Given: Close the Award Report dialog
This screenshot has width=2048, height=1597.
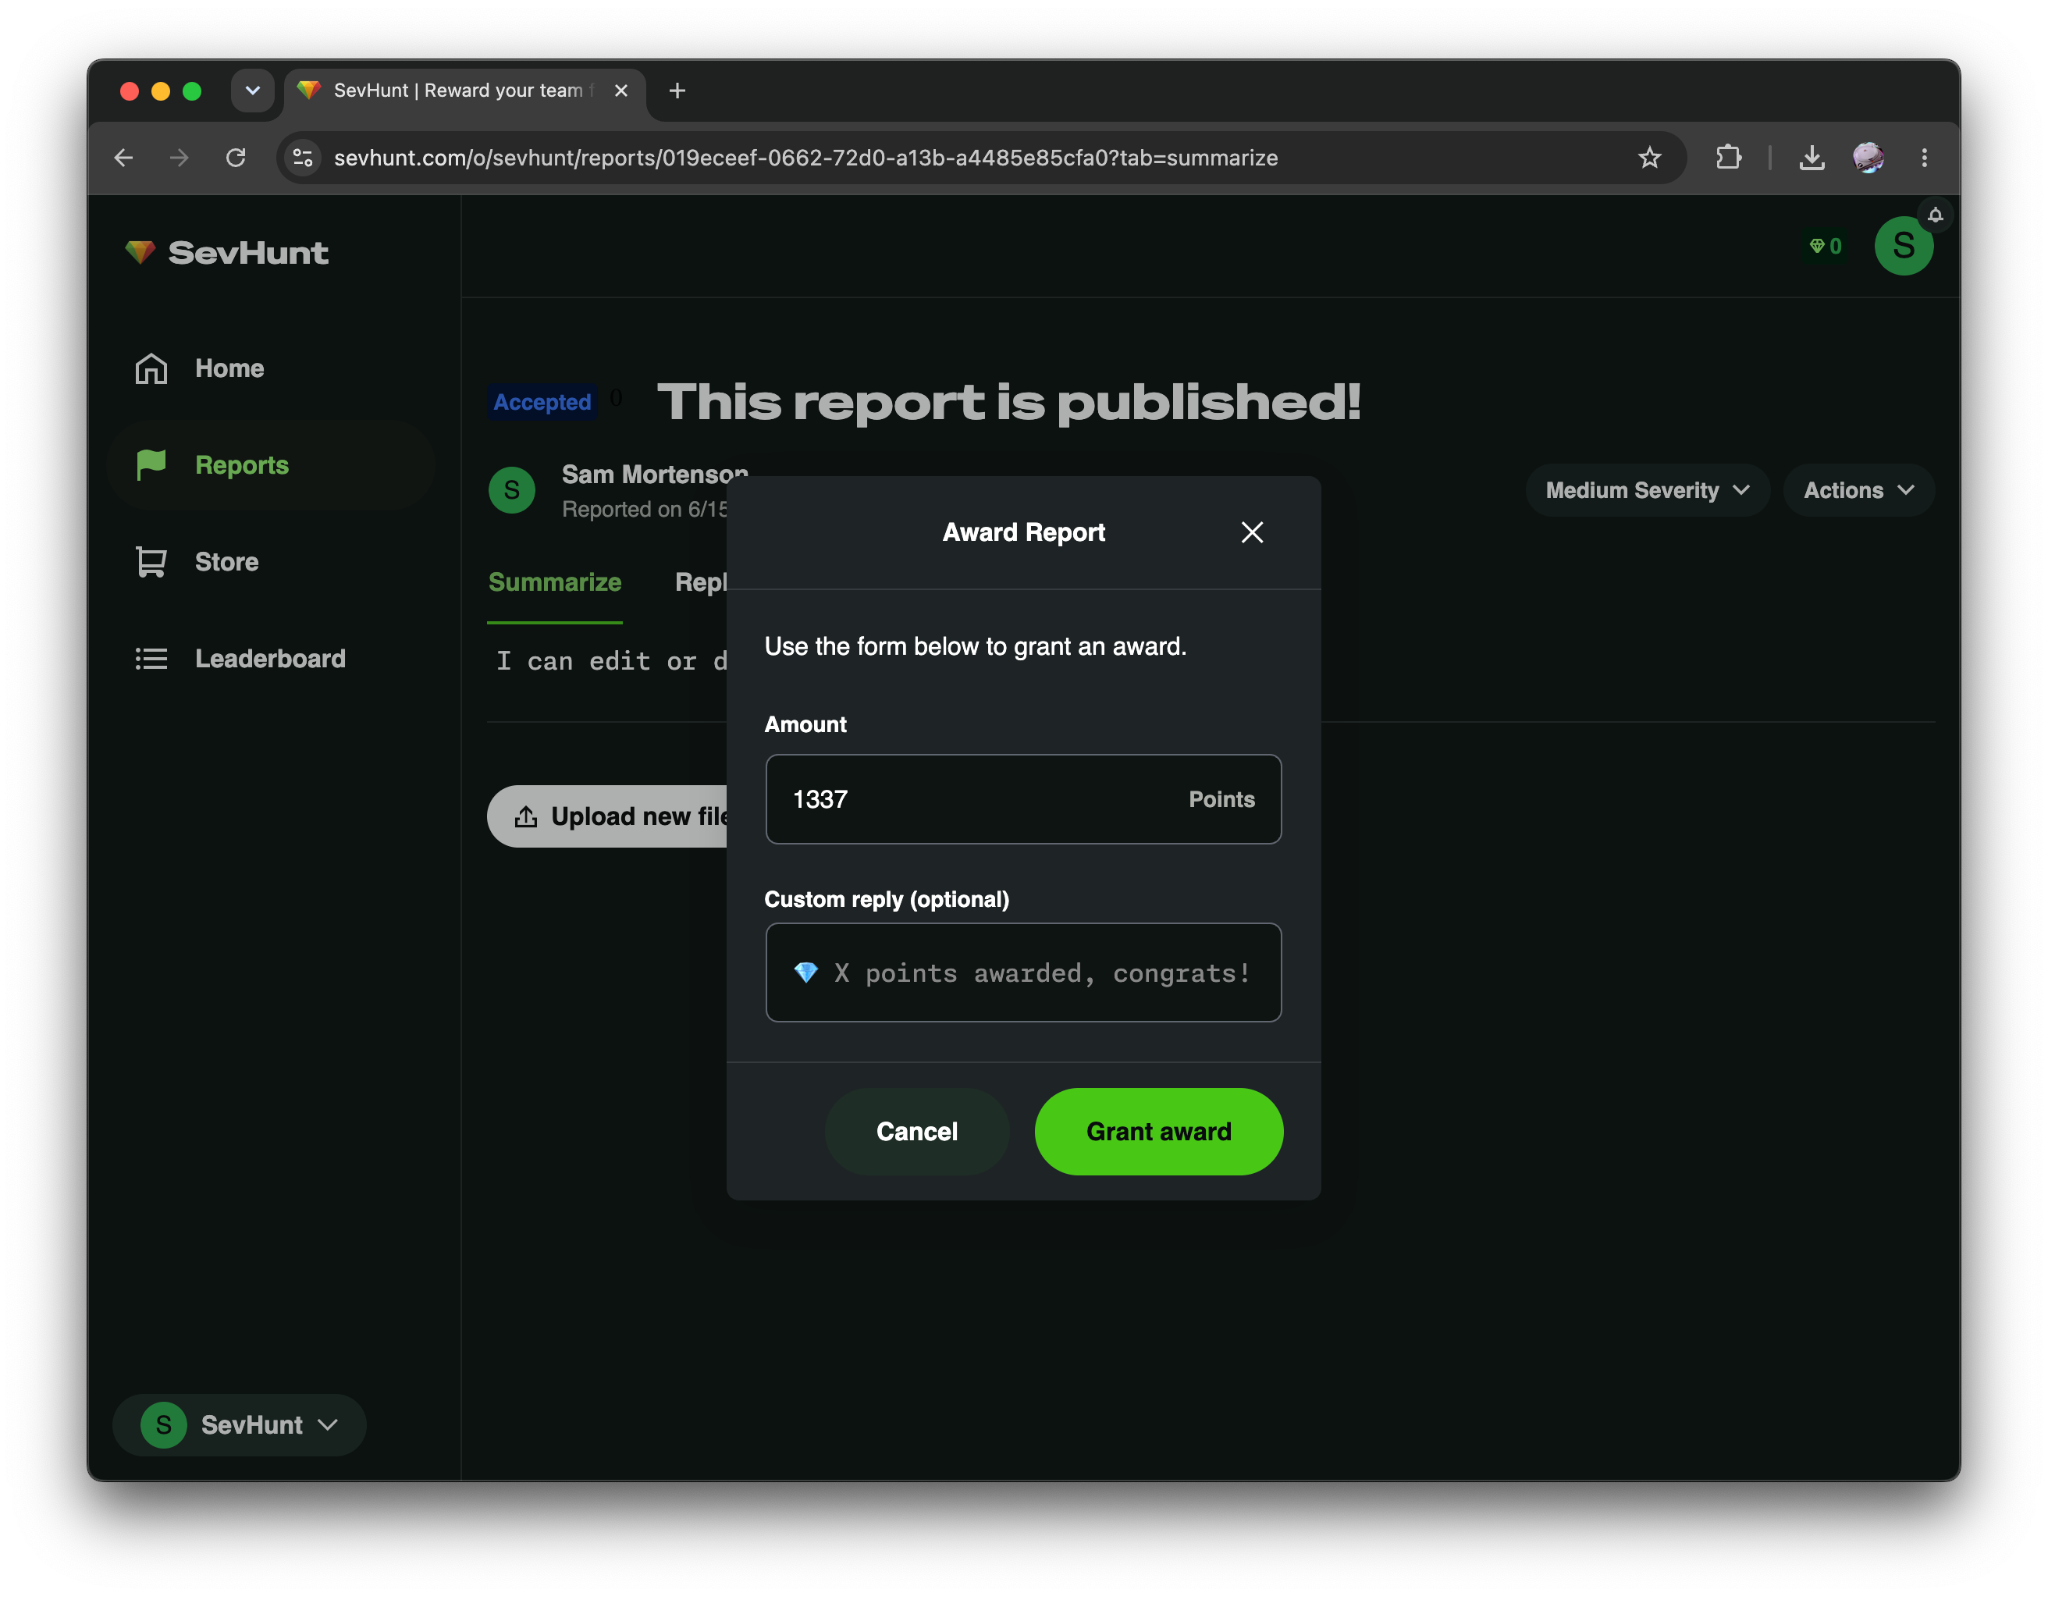Looking at the screenshot, I should [x=1252, y=532].
